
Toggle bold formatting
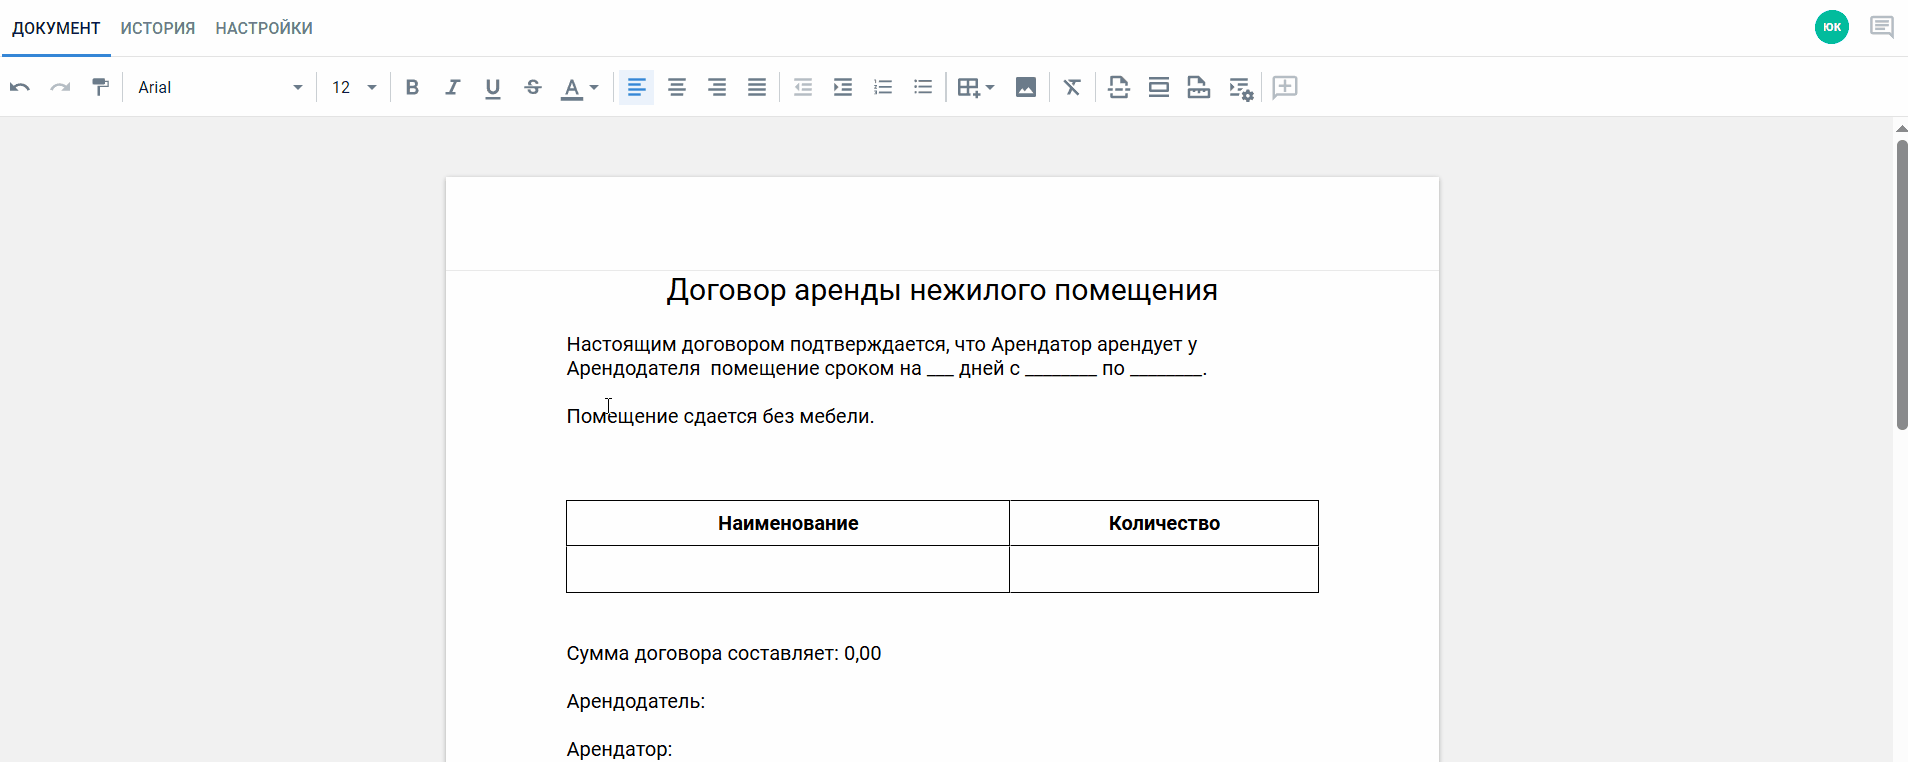pyautogui.click(x=412, y=87)
